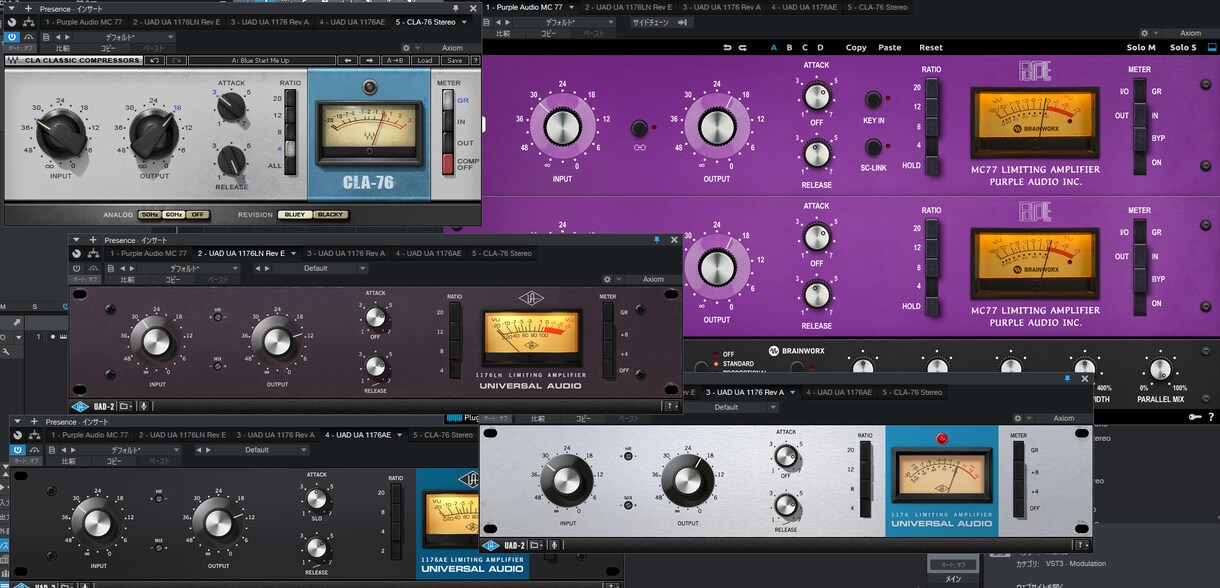Click upper Purple MC77 OUTPUT knob
This screenshot has width=1220, height=588.
pos(716,126)
